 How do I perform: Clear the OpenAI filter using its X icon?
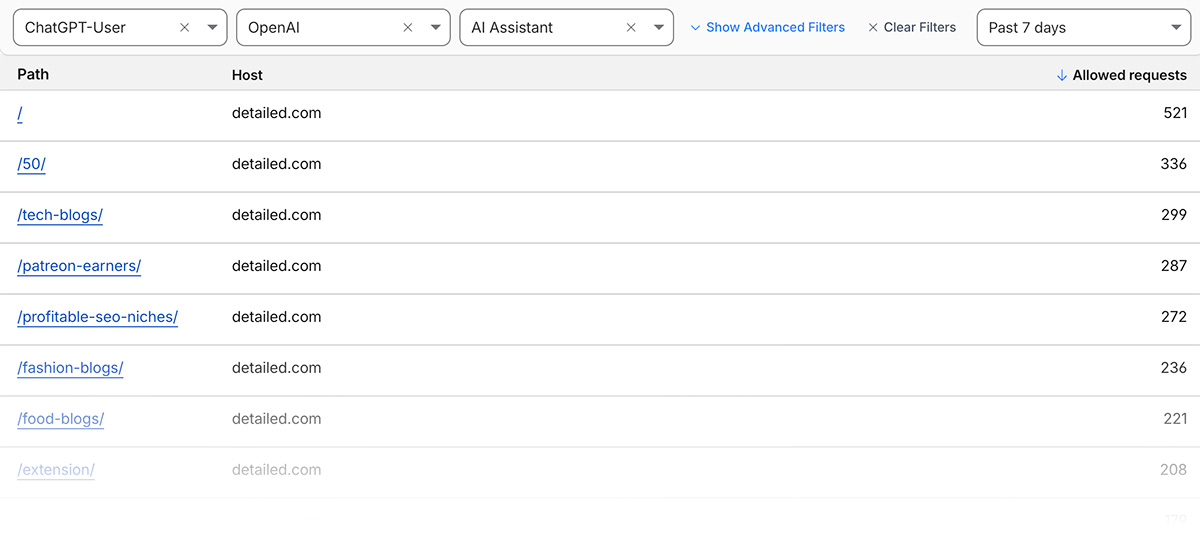click(x=408, y=28)
